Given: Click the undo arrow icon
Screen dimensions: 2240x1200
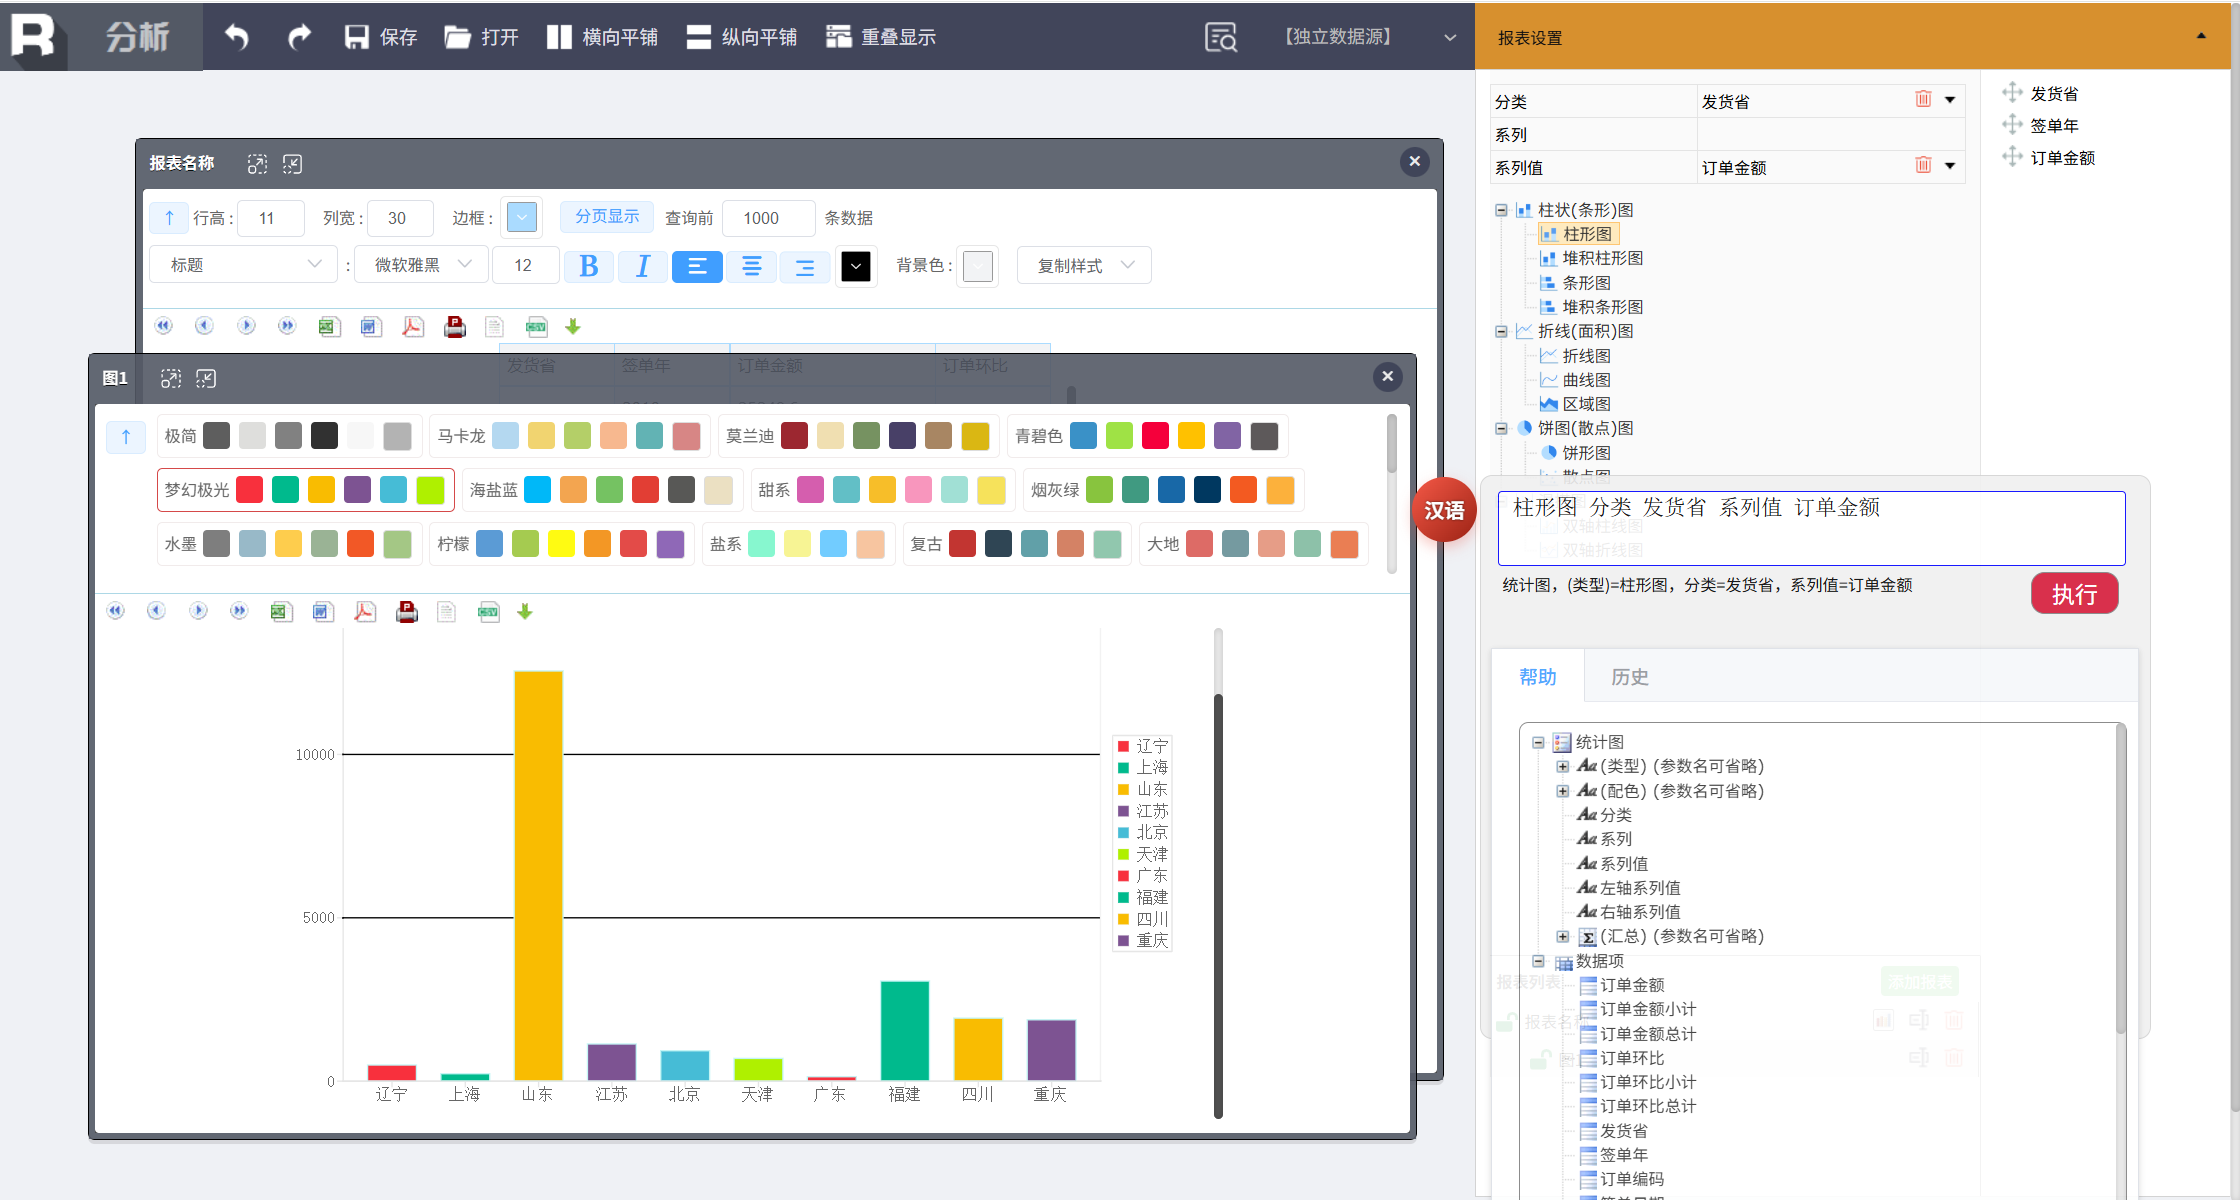Looking at the screenshot, I should pos(237,37).
